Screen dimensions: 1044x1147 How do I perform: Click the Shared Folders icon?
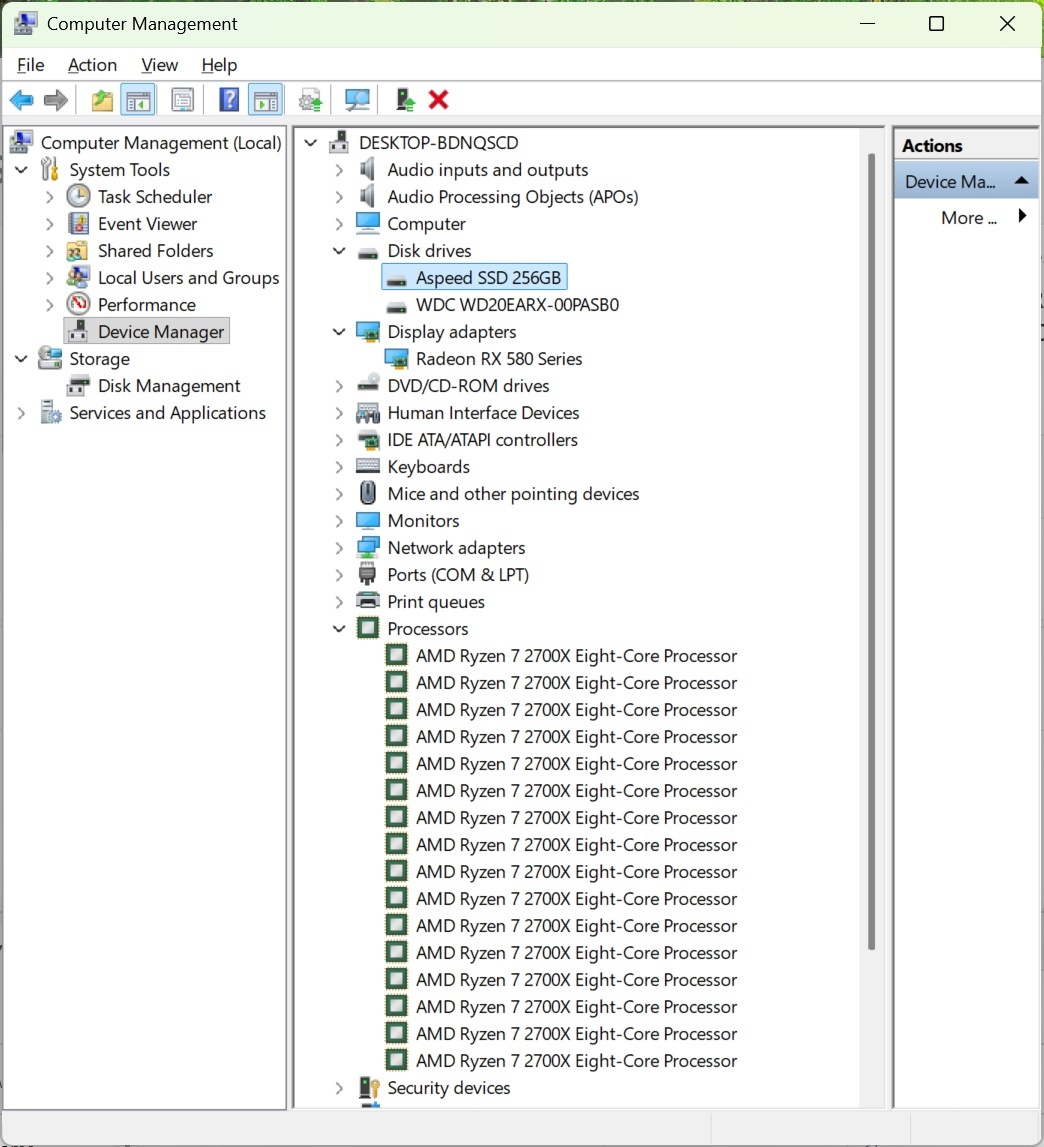tap(78, 250)
